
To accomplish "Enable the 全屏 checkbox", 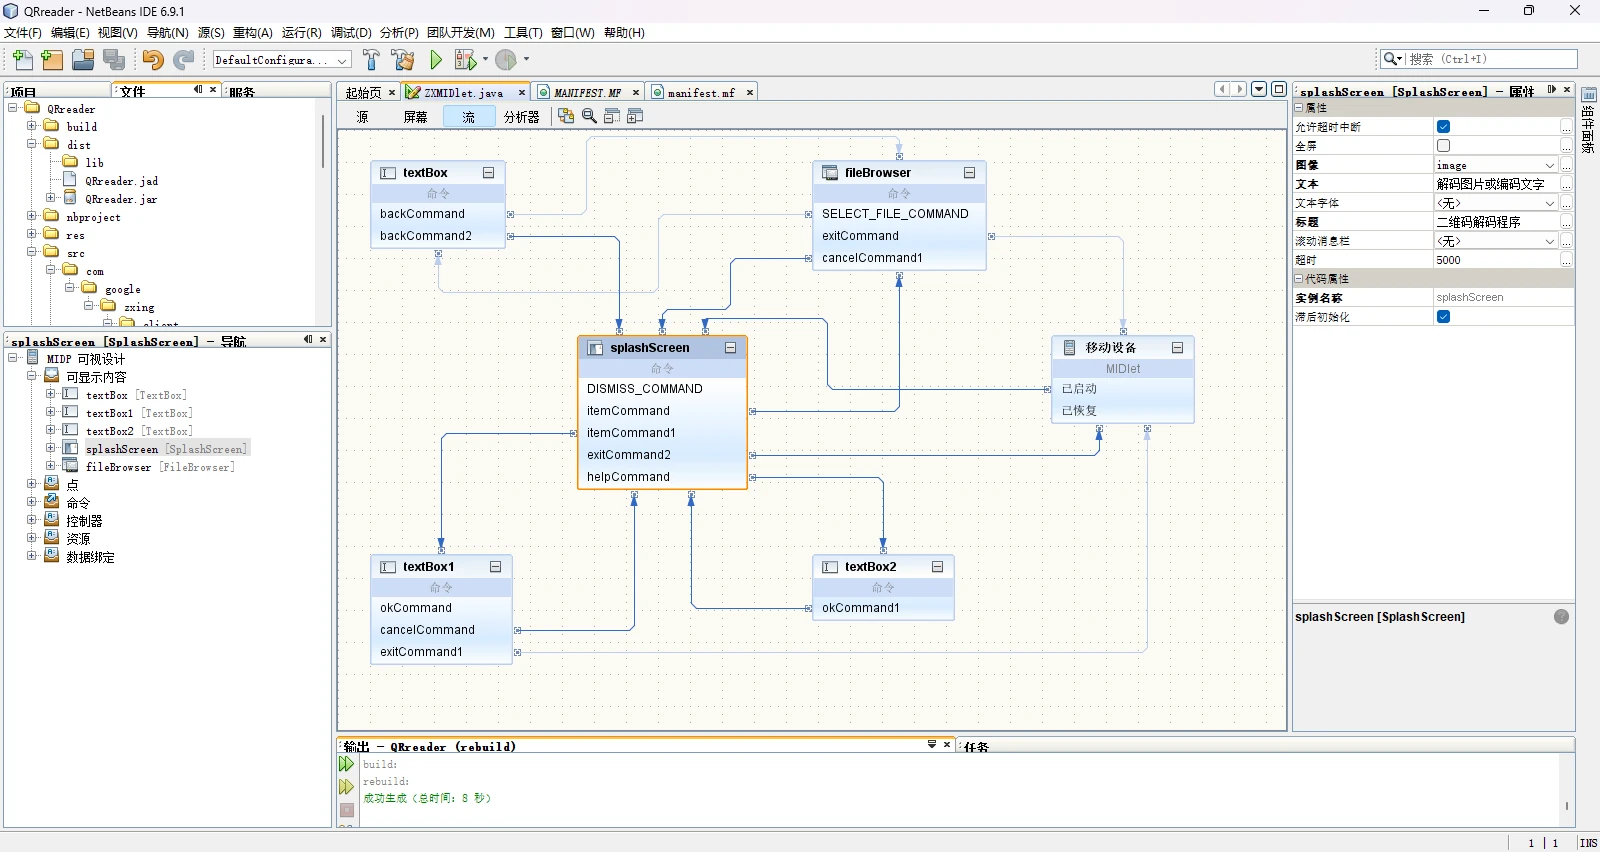I will (1443, 146).
